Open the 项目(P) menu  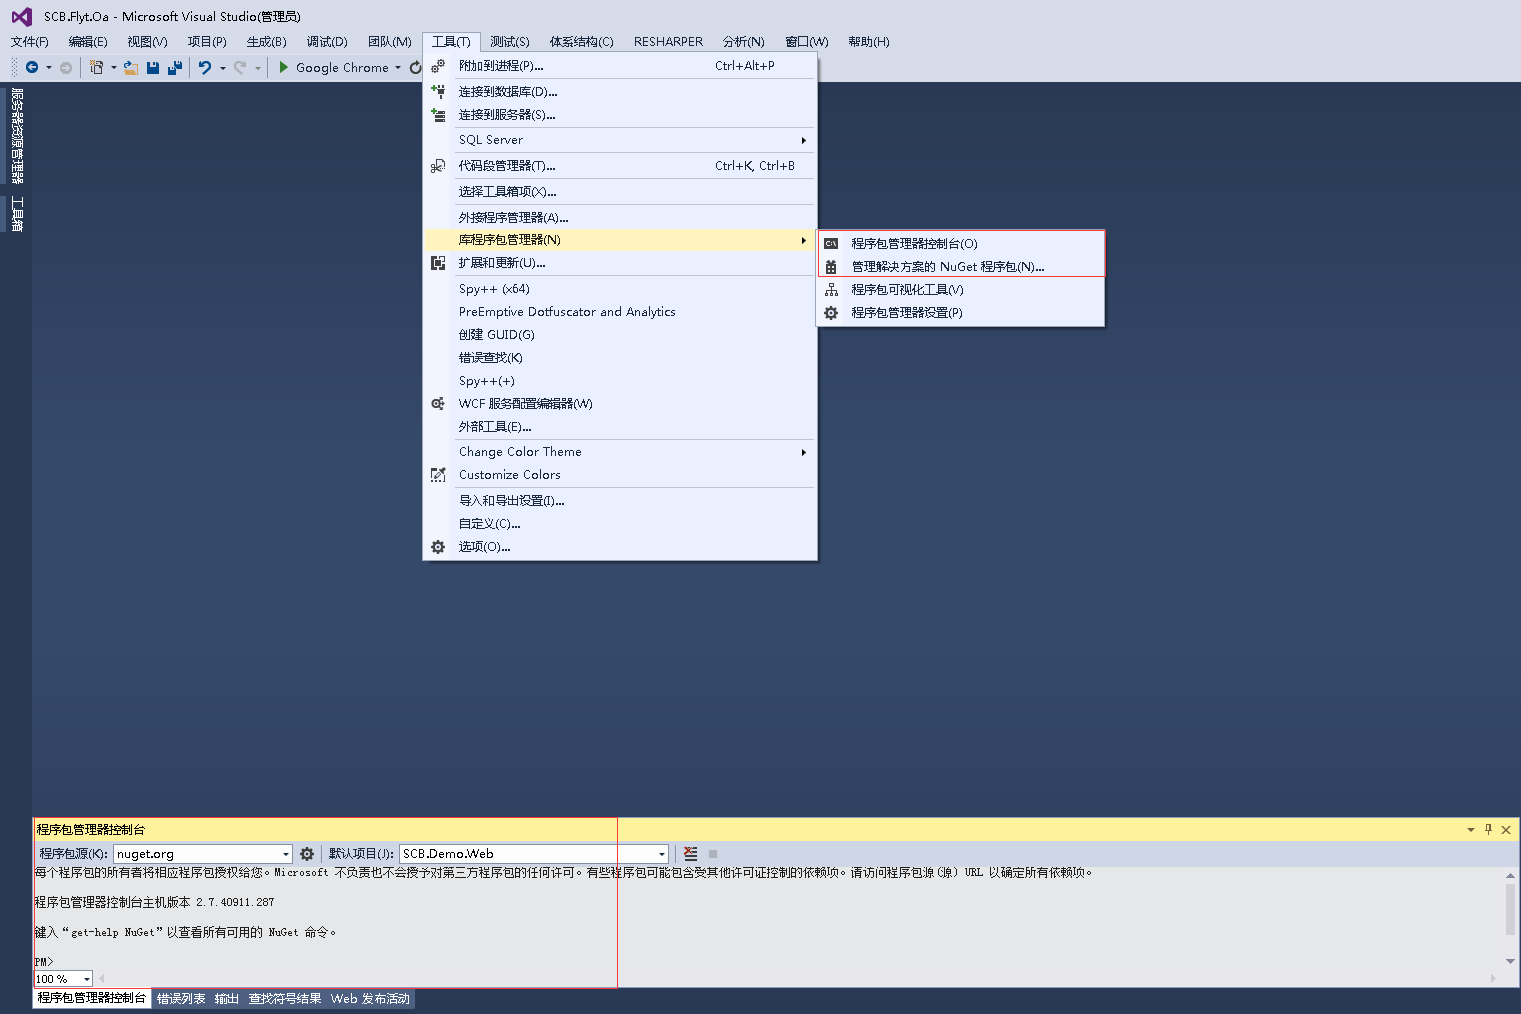(207, 42)
